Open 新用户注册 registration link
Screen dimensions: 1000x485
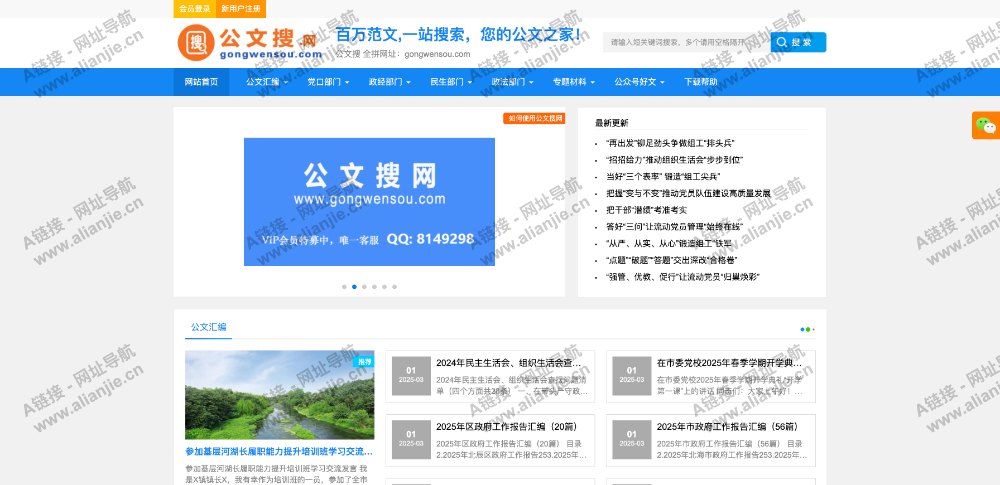click(241, 9)
